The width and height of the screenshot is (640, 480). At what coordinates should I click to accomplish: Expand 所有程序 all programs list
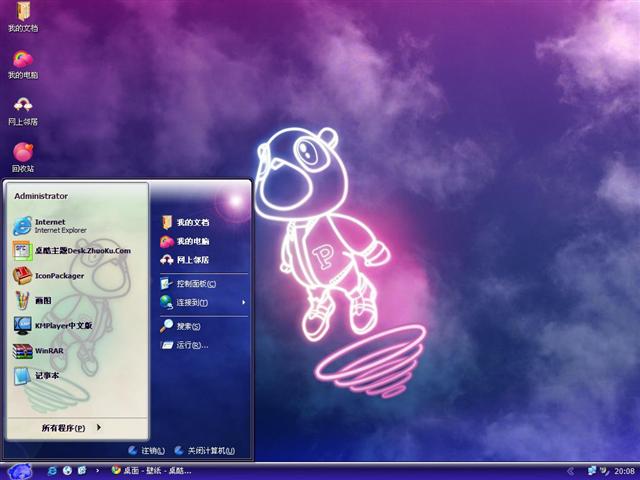(70, 428)
